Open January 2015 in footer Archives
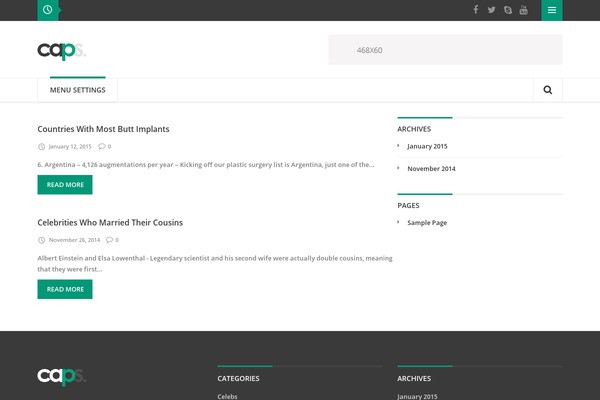Image resolution: width=600 pixels, height=400 pixels. tap(417, 397)
